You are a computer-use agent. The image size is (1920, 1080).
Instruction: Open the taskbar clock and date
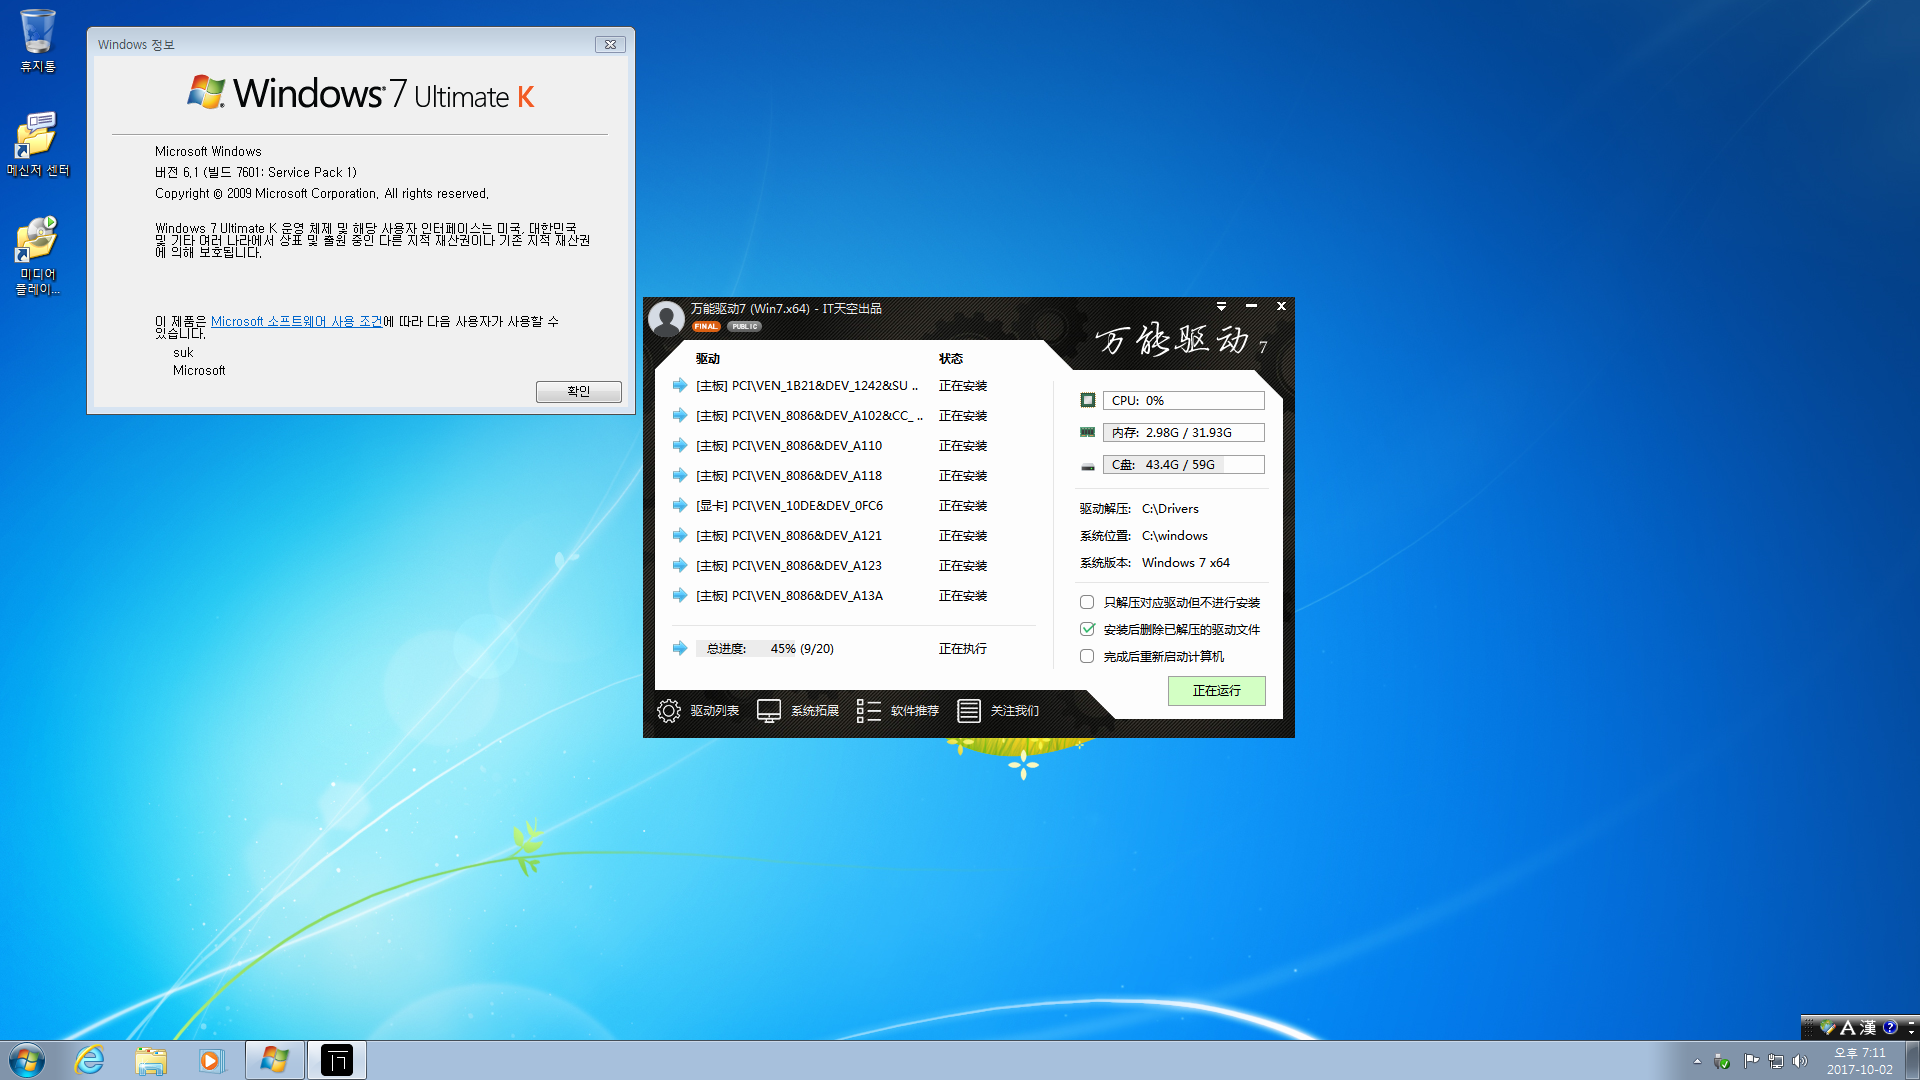(1859, 1061)
